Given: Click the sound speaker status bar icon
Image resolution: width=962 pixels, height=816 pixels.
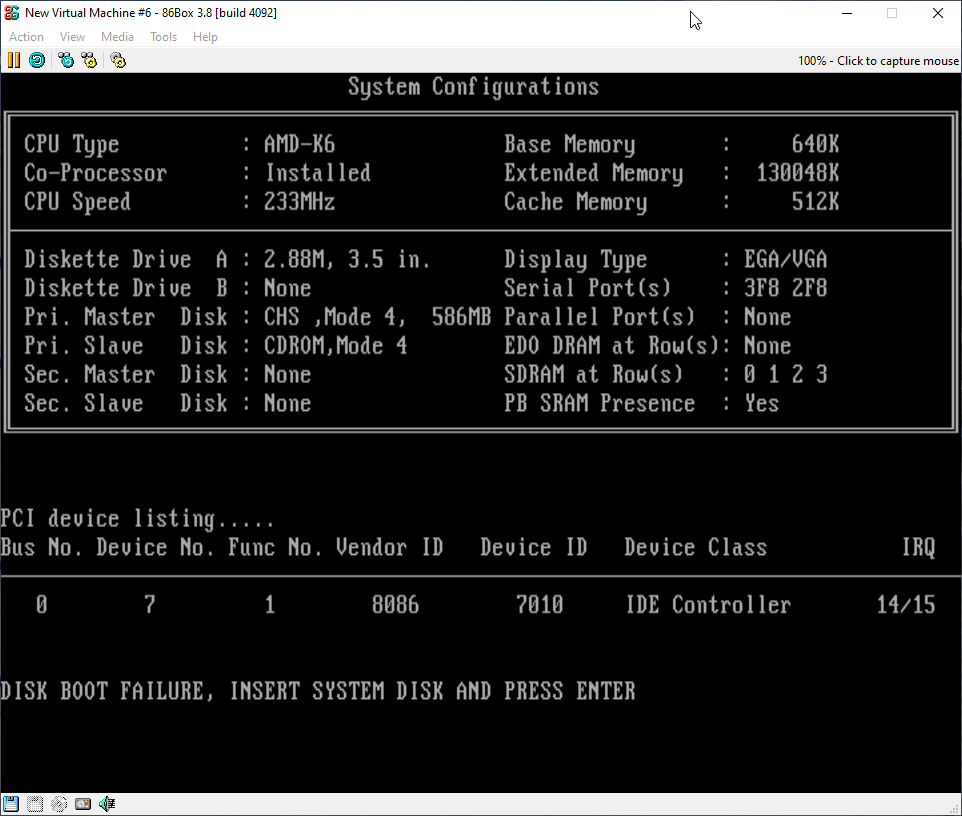Looking at the screenshot, I should click(107, 803).
